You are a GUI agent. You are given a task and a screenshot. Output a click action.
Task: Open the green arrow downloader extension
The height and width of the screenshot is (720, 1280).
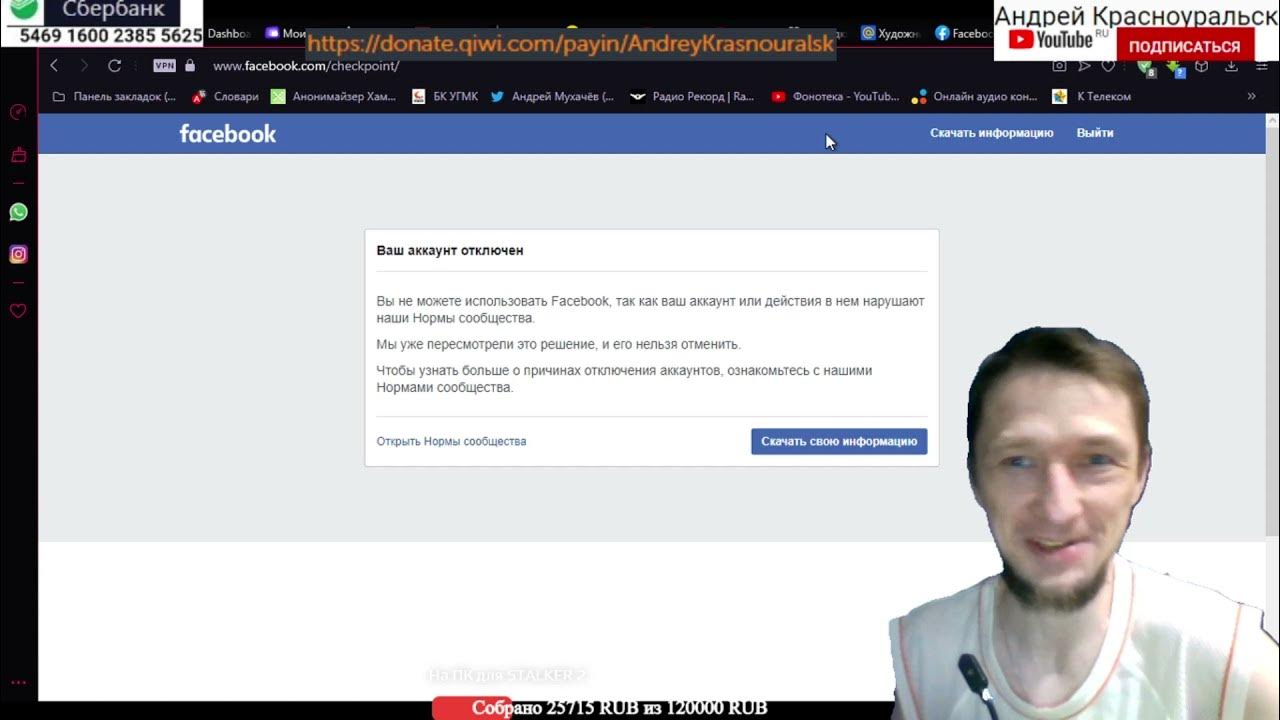click(1176, 68)
